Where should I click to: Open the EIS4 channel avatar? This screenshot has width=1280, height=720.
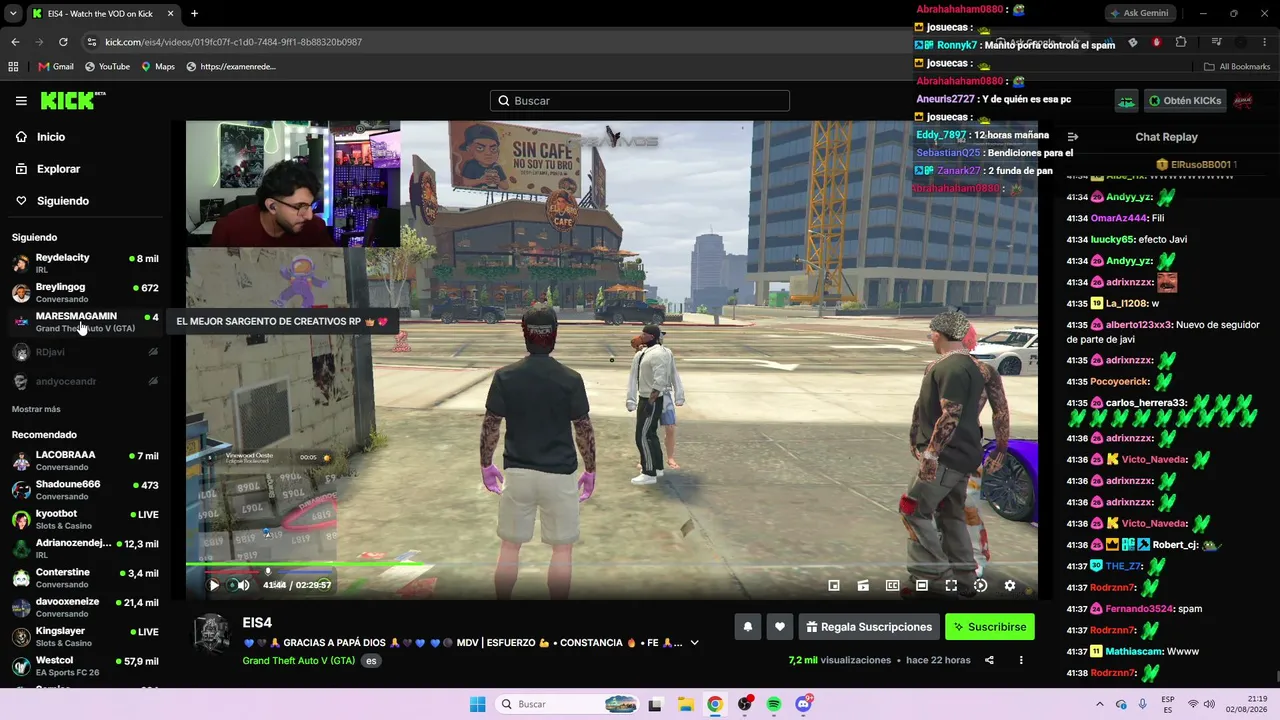coord(212,634)
